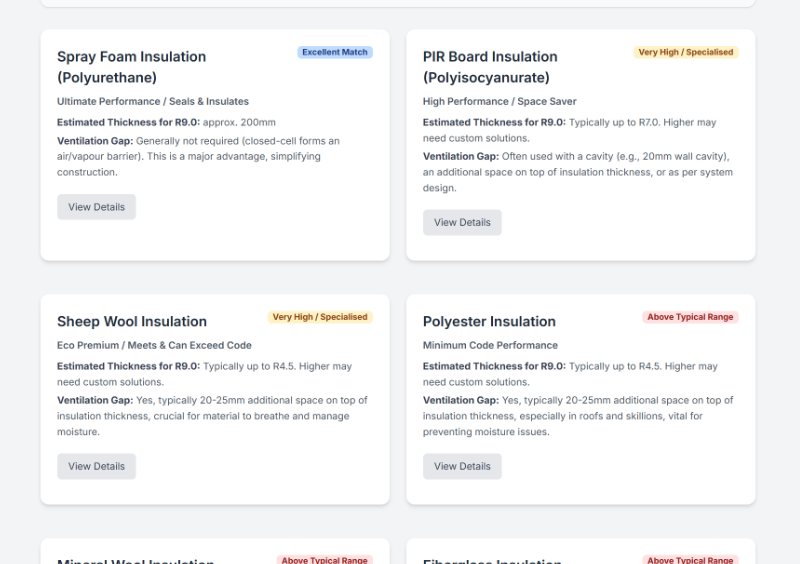The height and width of the screenshot is (564, 800).
Task: Click the PIR Board Ventilation Gap description
Action: coord(579,172)
